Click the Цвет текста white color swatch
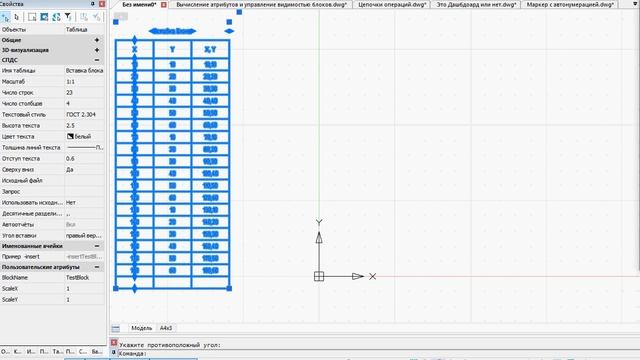640x360 pixels. coord(70,136)
